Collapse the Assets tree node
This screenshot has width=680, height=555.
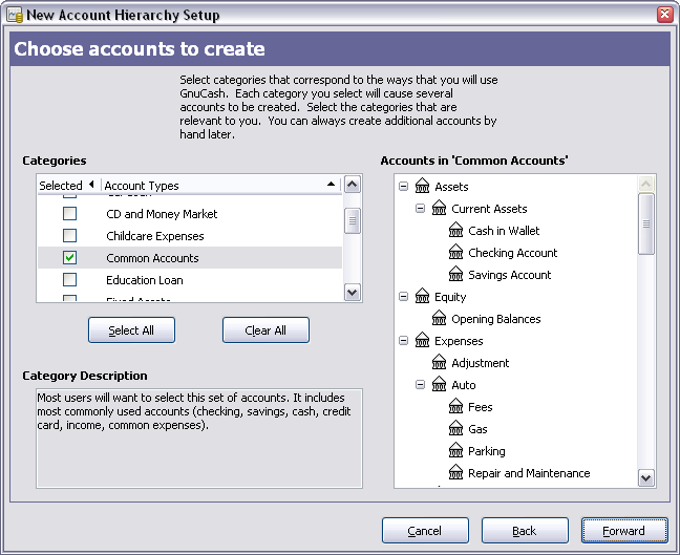(403, 186)
